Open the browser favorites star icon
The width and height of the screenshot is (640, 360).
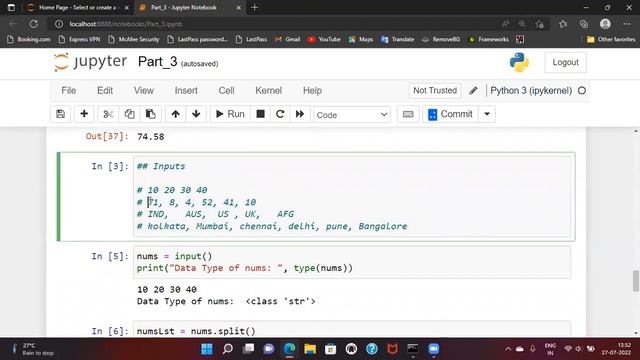(x=563, y=24)
